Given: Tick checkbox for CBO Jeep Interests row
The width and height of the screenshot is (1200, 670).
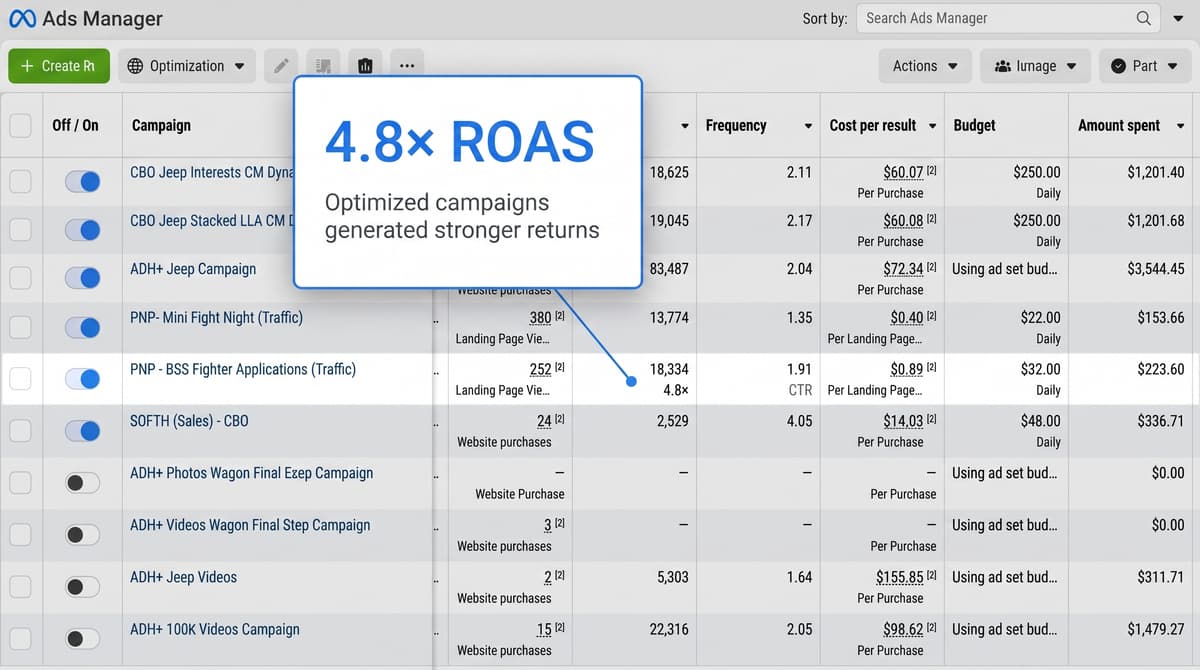Looking at the screenshot, I should [x=20, y=182].
